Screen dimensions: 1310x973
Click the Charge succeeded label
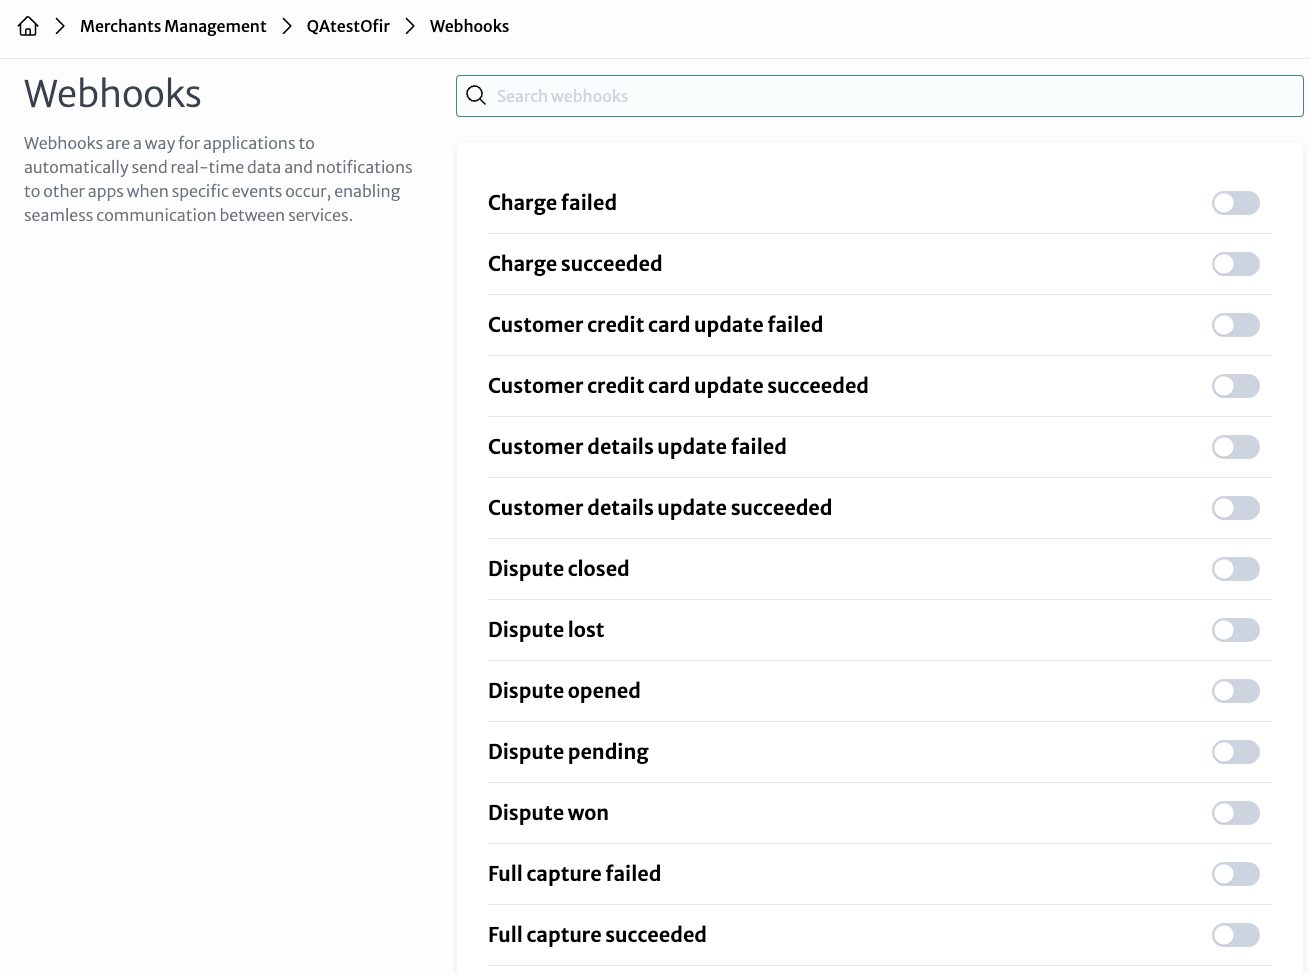coord(575,264)
